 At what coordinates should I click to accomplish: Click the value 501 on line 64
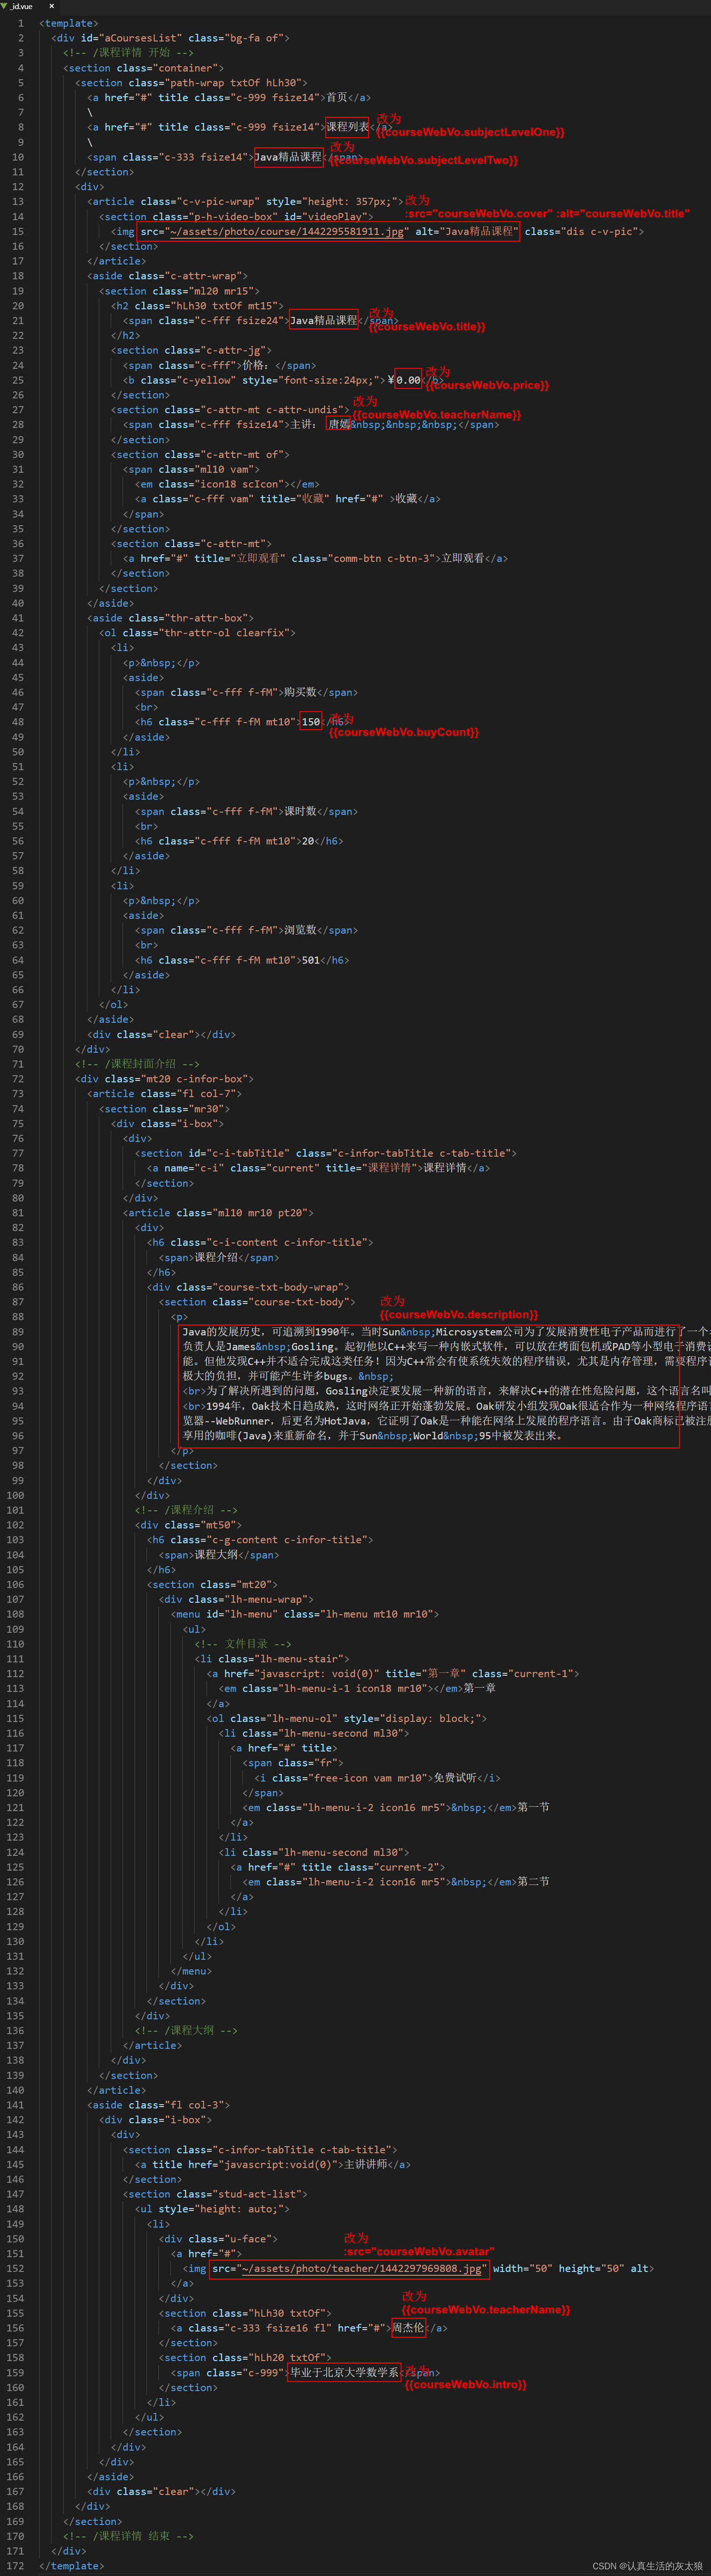point(311,960)
